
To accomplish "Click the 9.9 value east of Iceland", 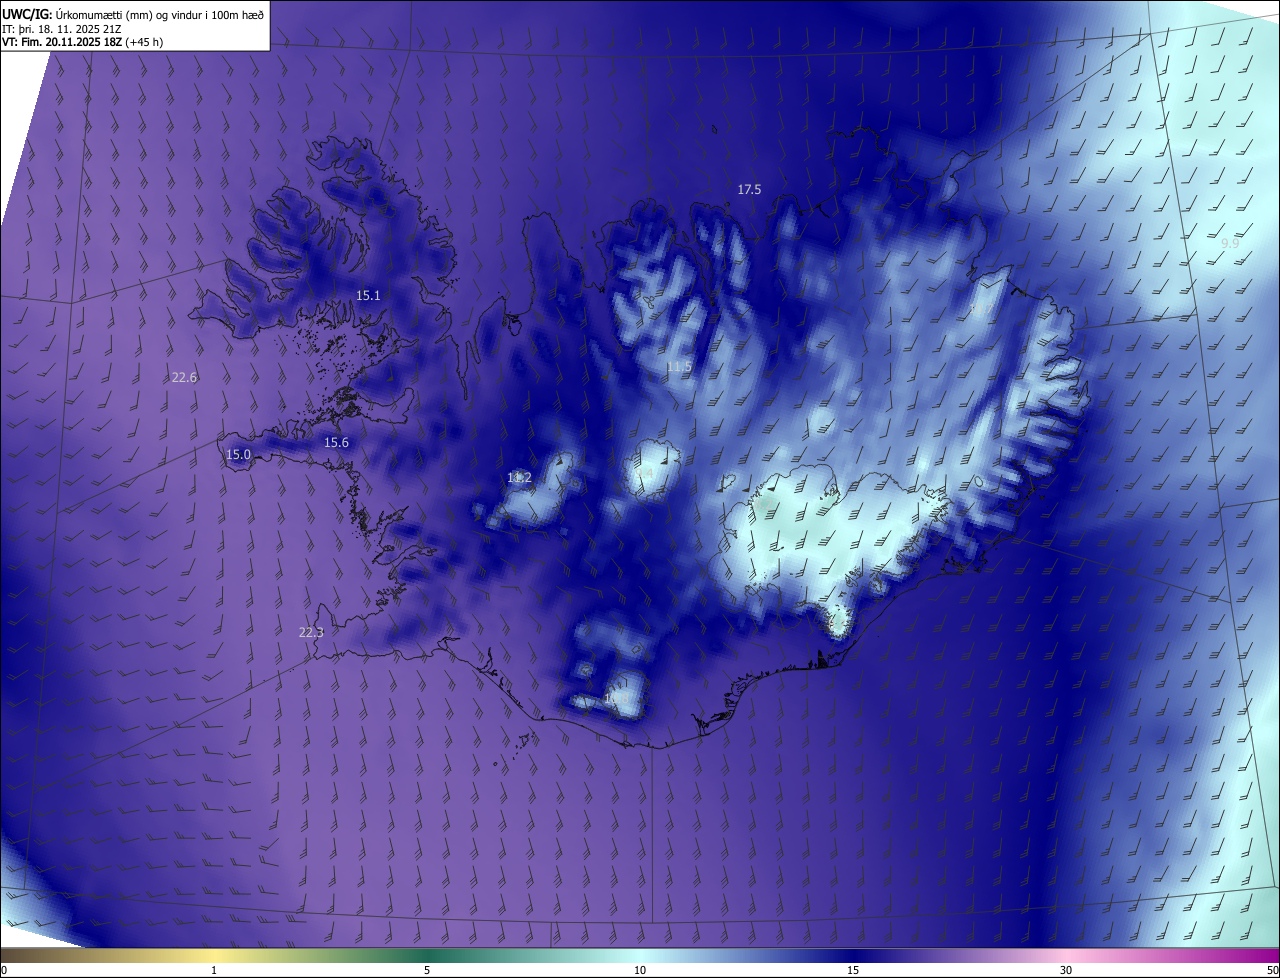I will [1230, 243].
